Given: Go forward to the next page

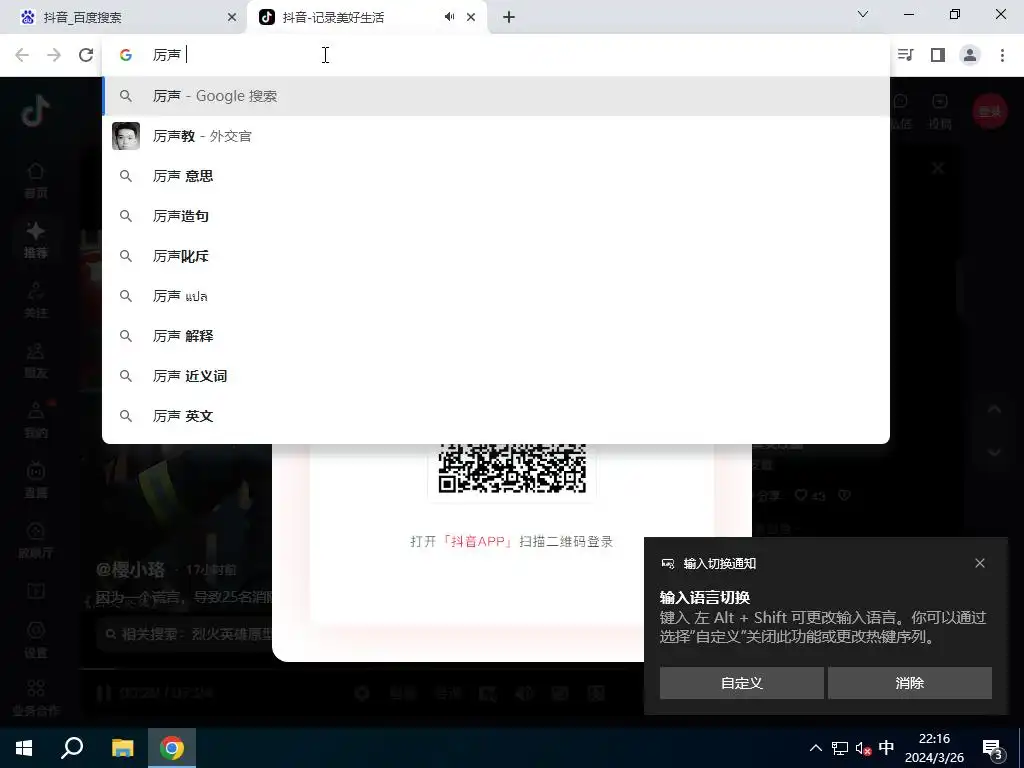Looking at the screenshot, I should point(54,55).
